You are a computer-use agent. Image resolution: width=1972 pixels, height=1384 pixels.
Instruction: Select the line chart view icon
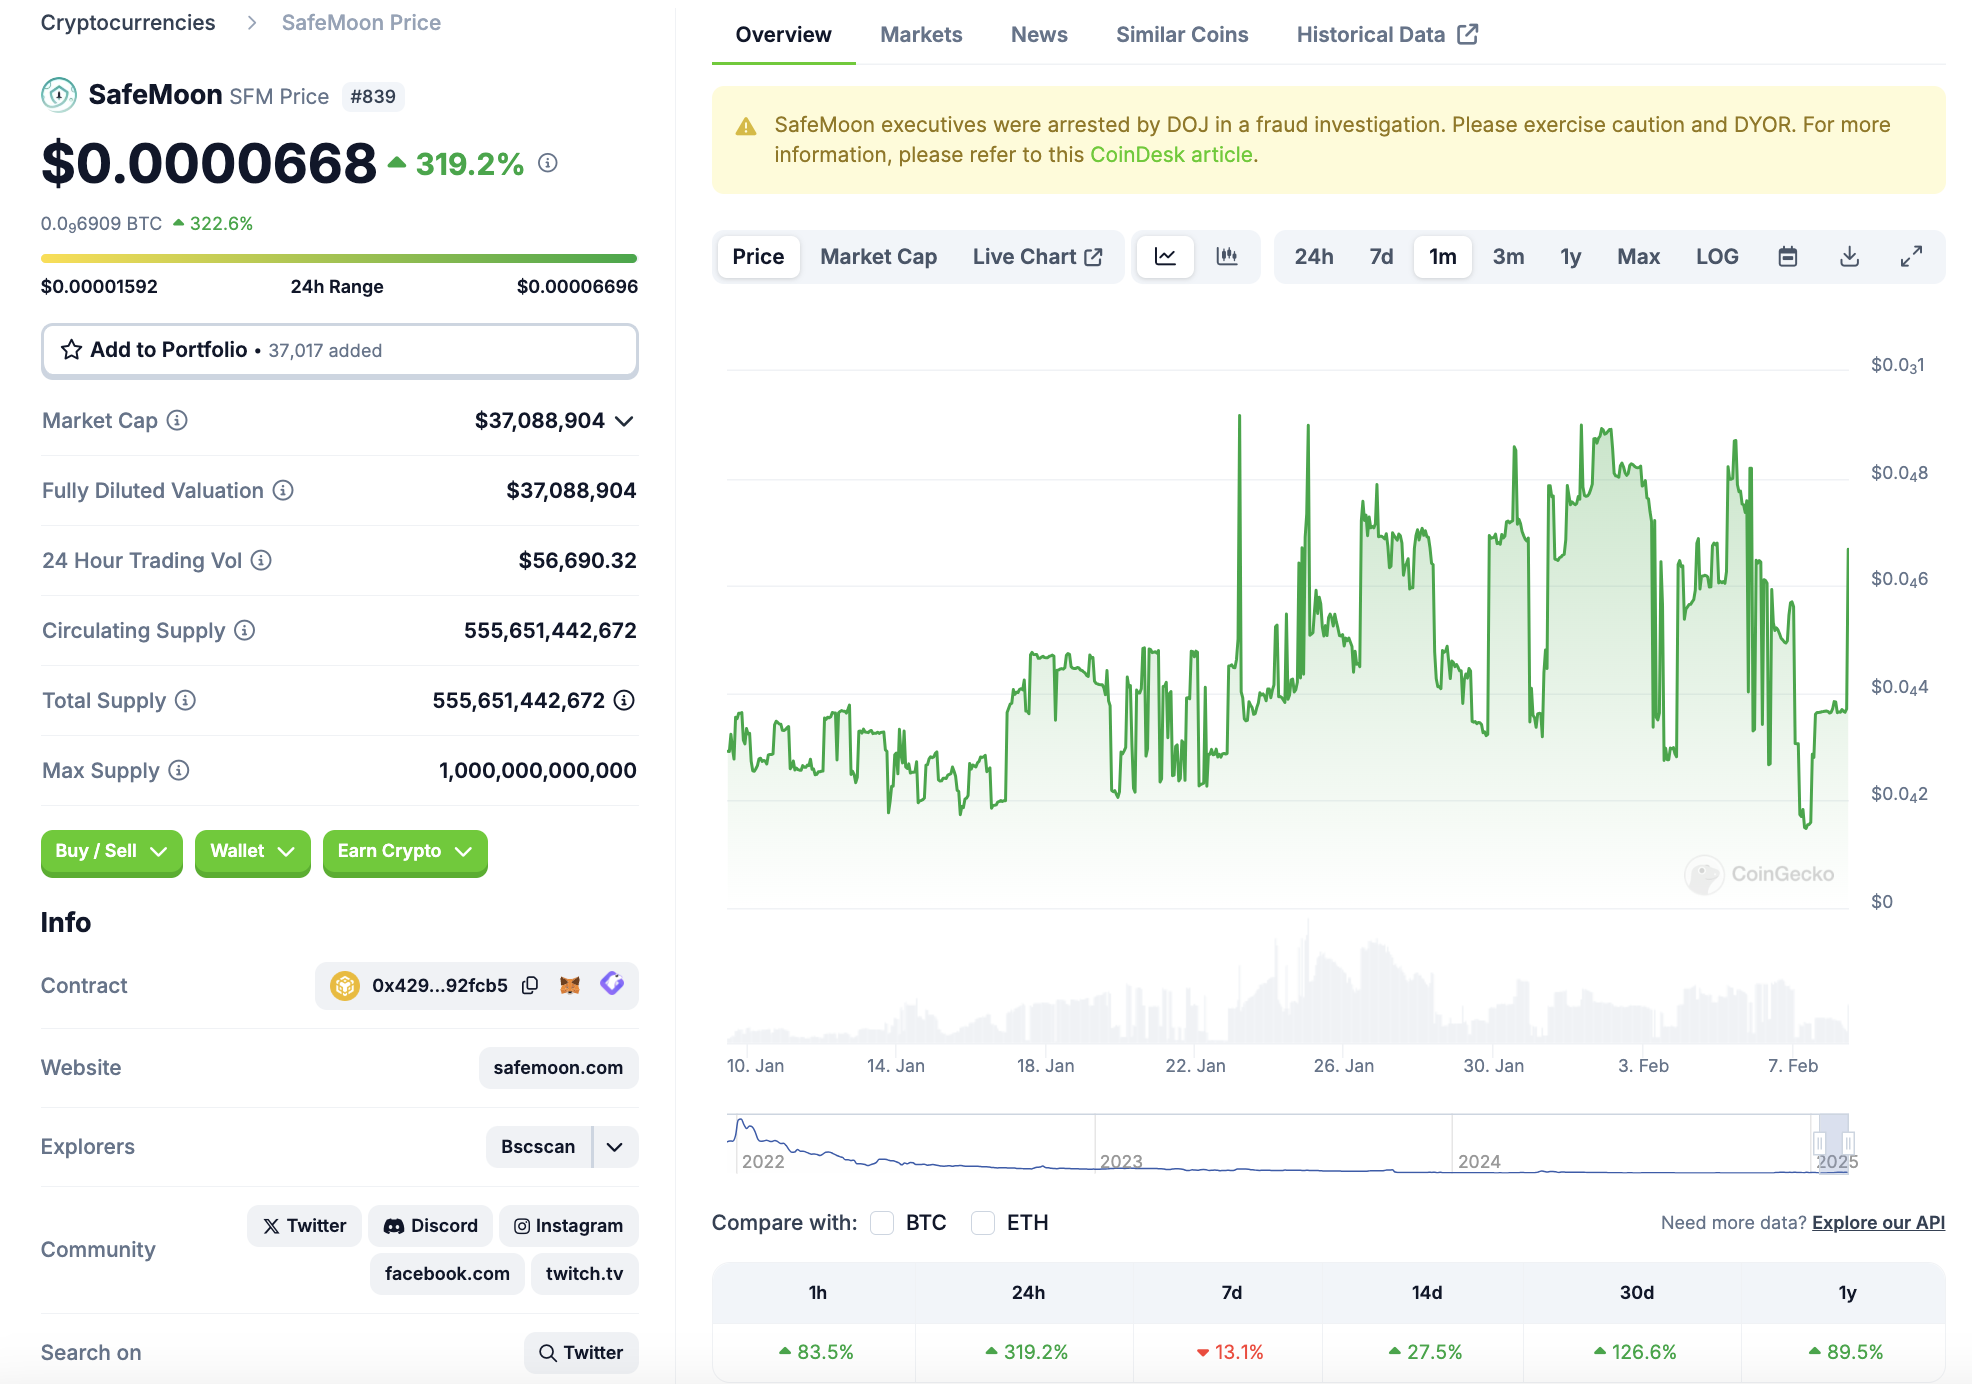click(1165, 257)
